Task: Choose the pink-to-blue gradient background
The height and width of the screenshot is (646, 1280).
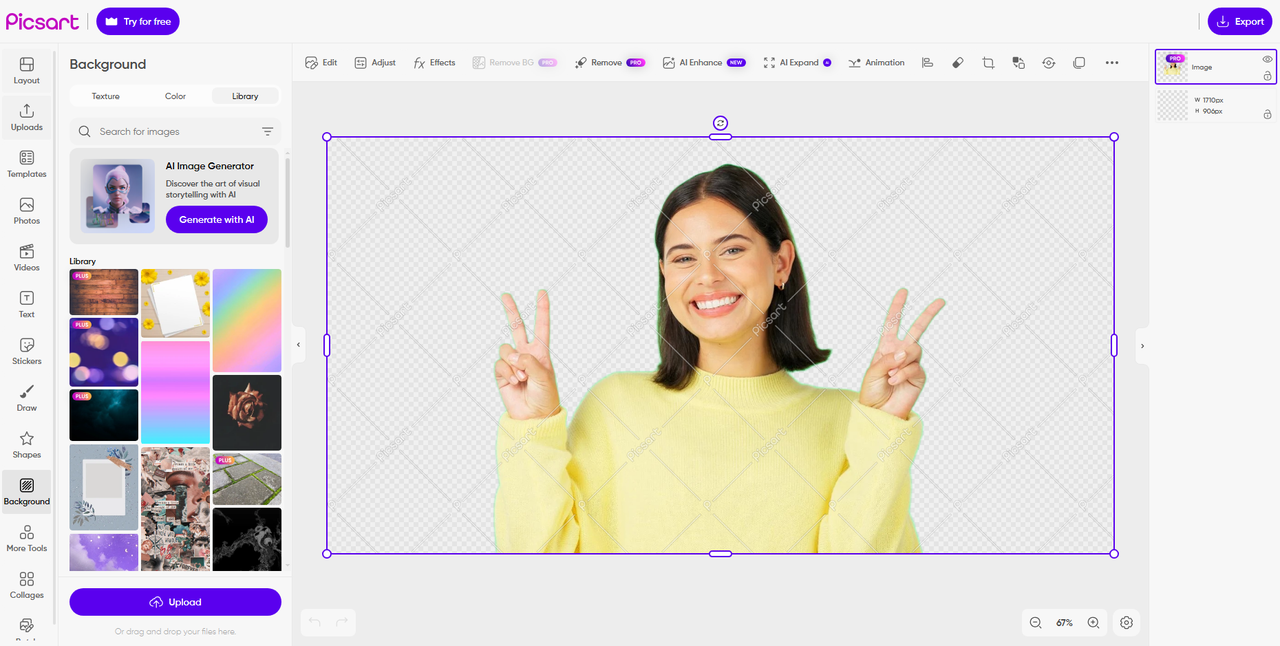Action: [175, 392]
